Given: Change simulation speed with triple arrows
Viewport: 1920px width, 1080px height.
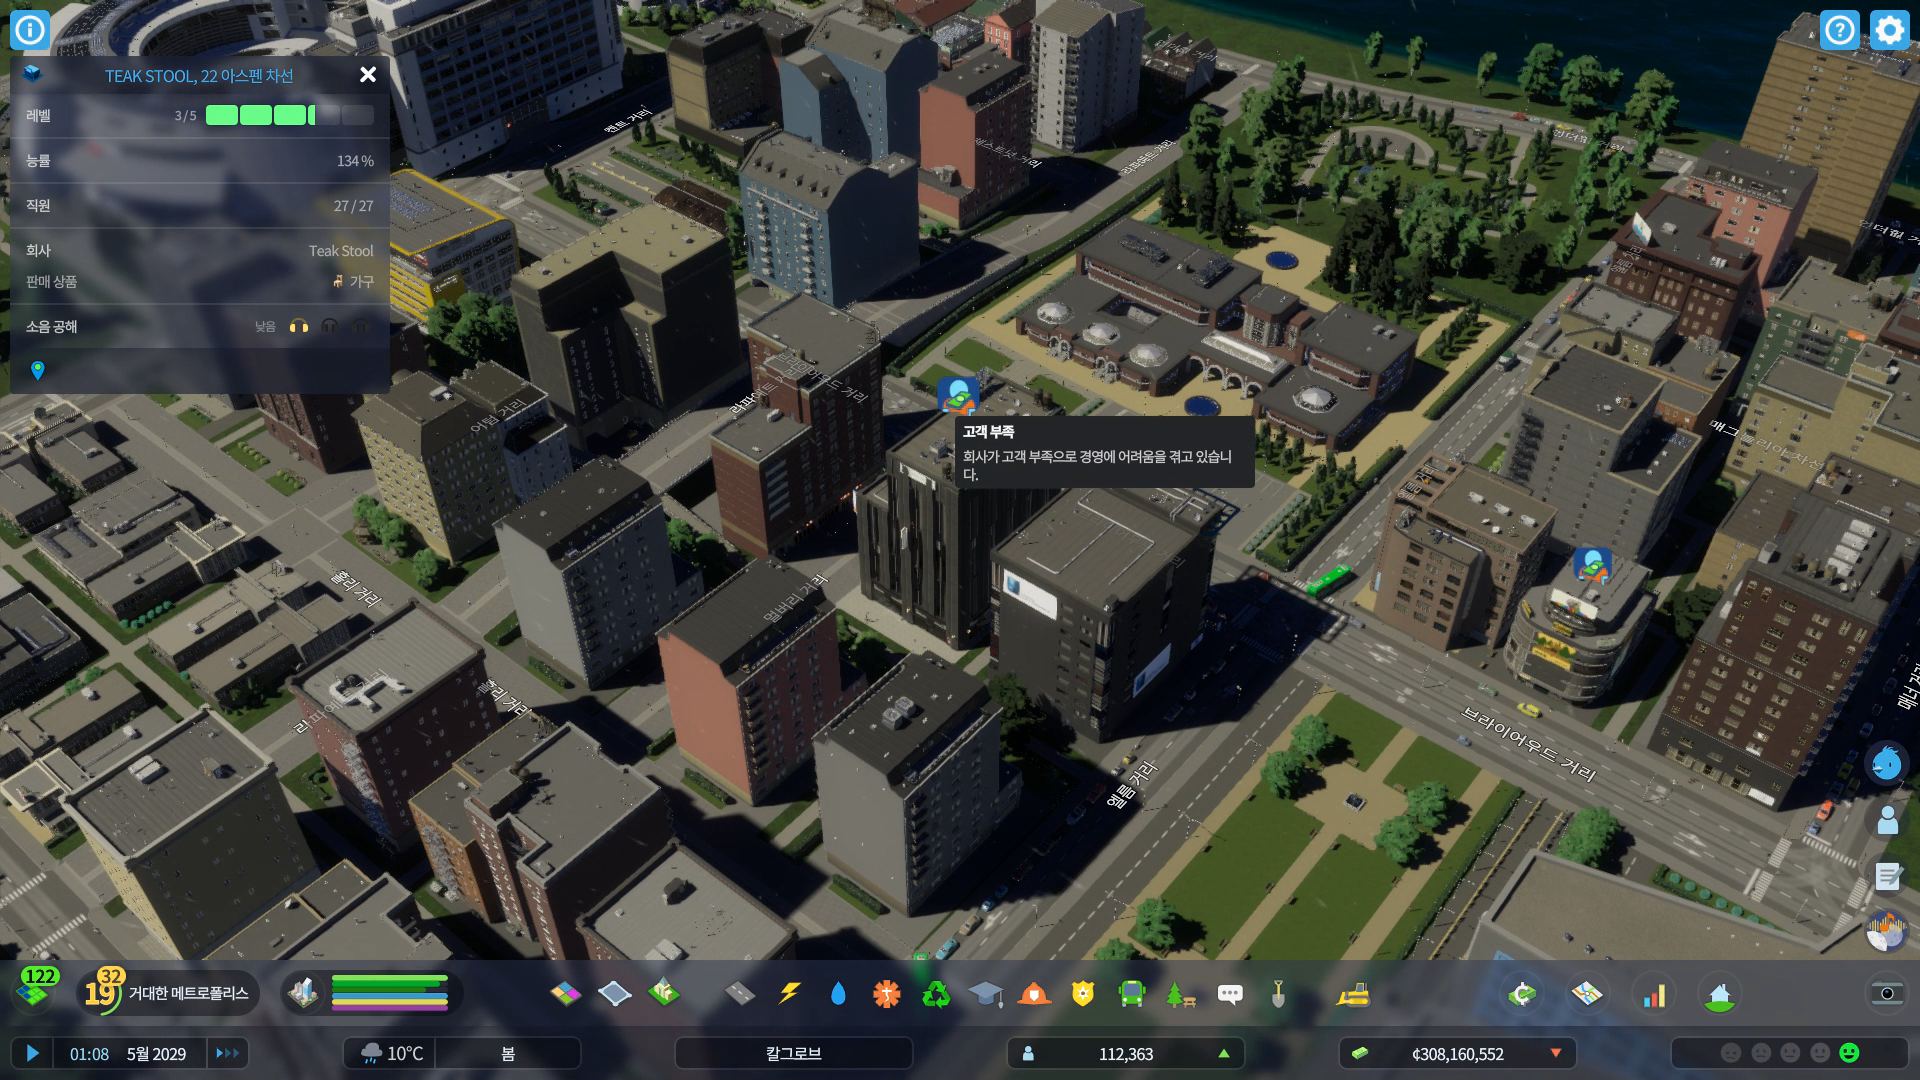Looking at the screenshot, I should [x=228, y=1053].
